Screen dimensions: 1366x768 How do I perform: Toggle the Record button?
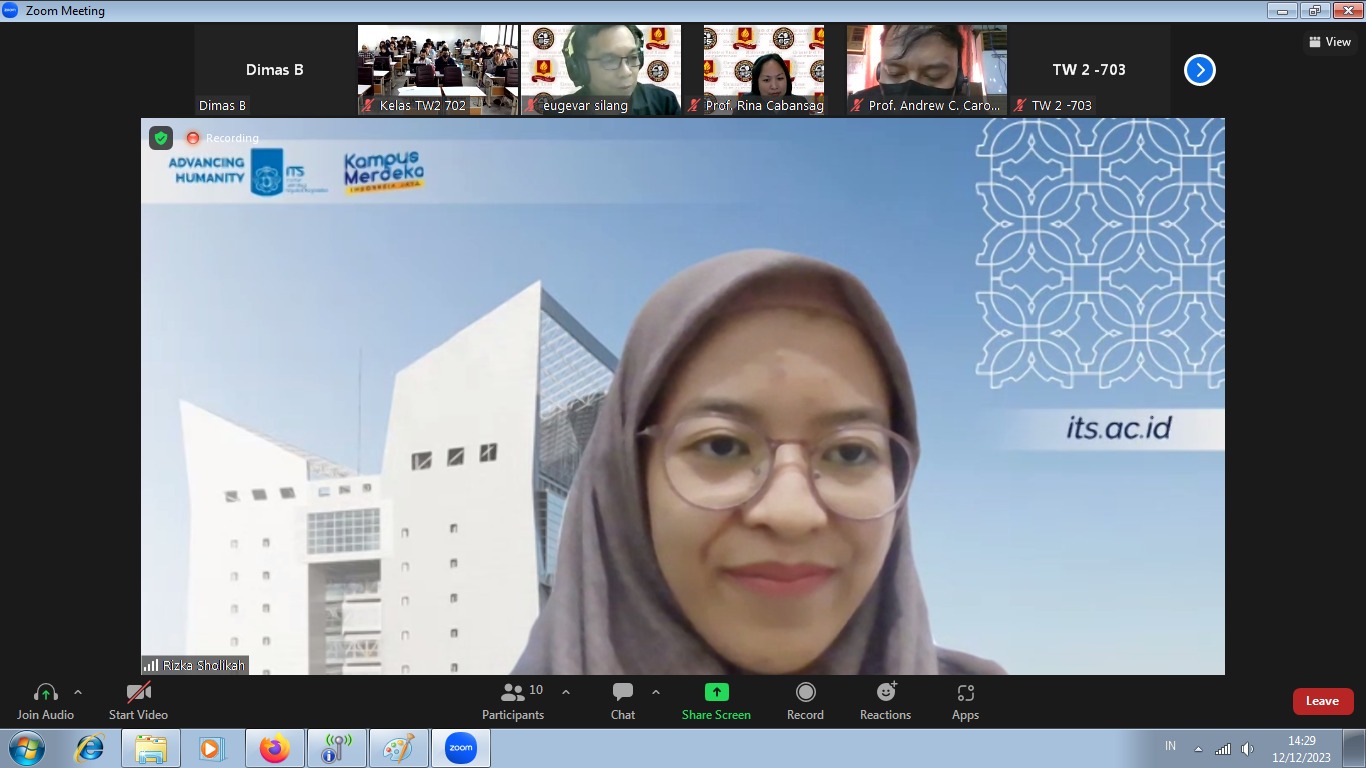click(805, 692)
